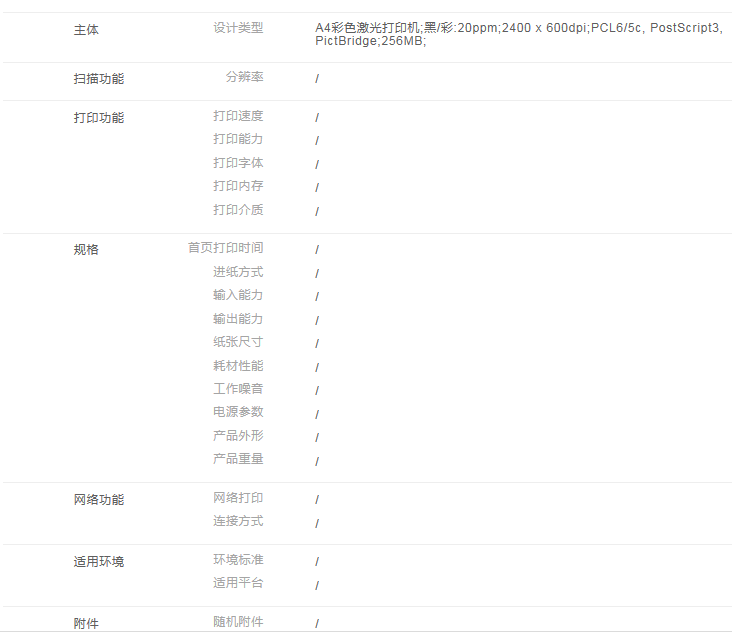The width and height of the screenshot is (732, 632).
Task: Click the 扫描功能 section heading
Action: pyautogui.click(x=99, y=78)
